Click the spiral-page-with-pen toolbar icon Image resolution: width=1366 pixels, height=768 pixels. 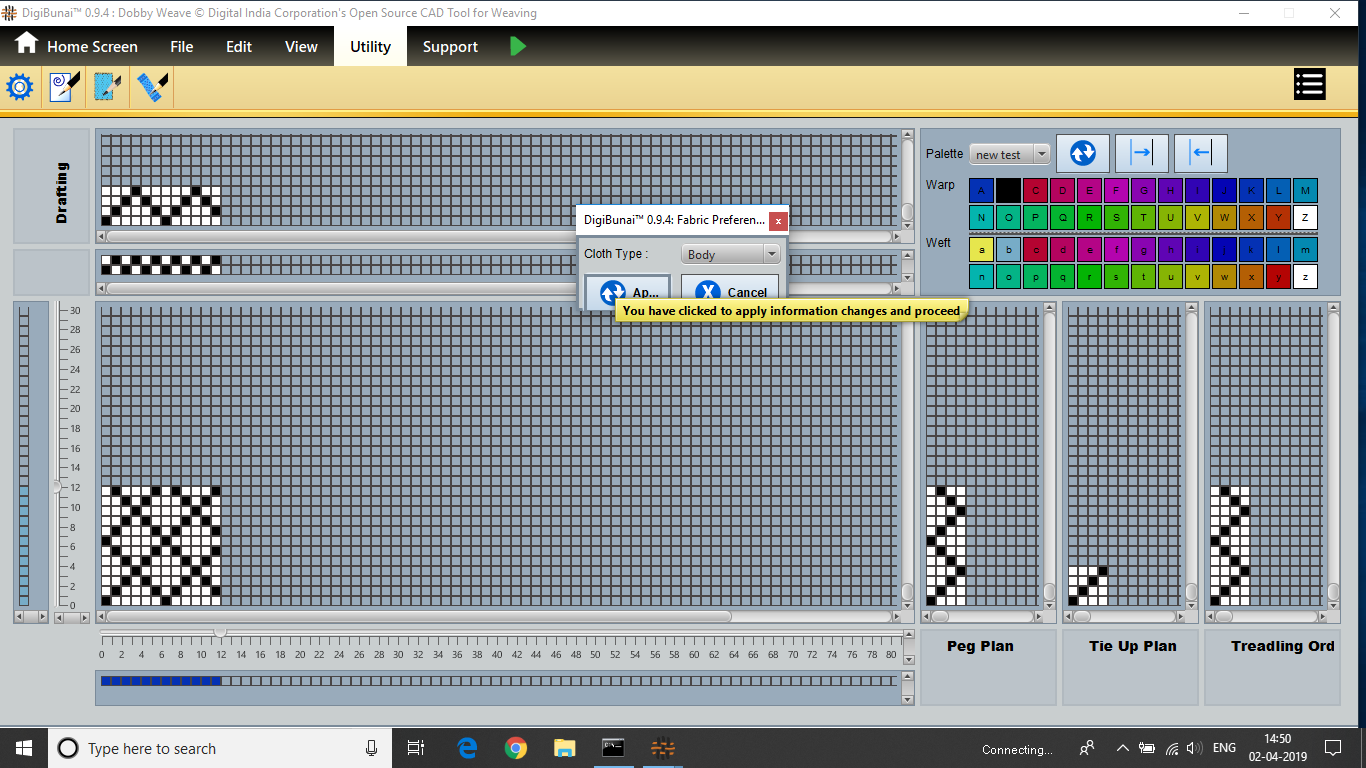pos(64,87)
